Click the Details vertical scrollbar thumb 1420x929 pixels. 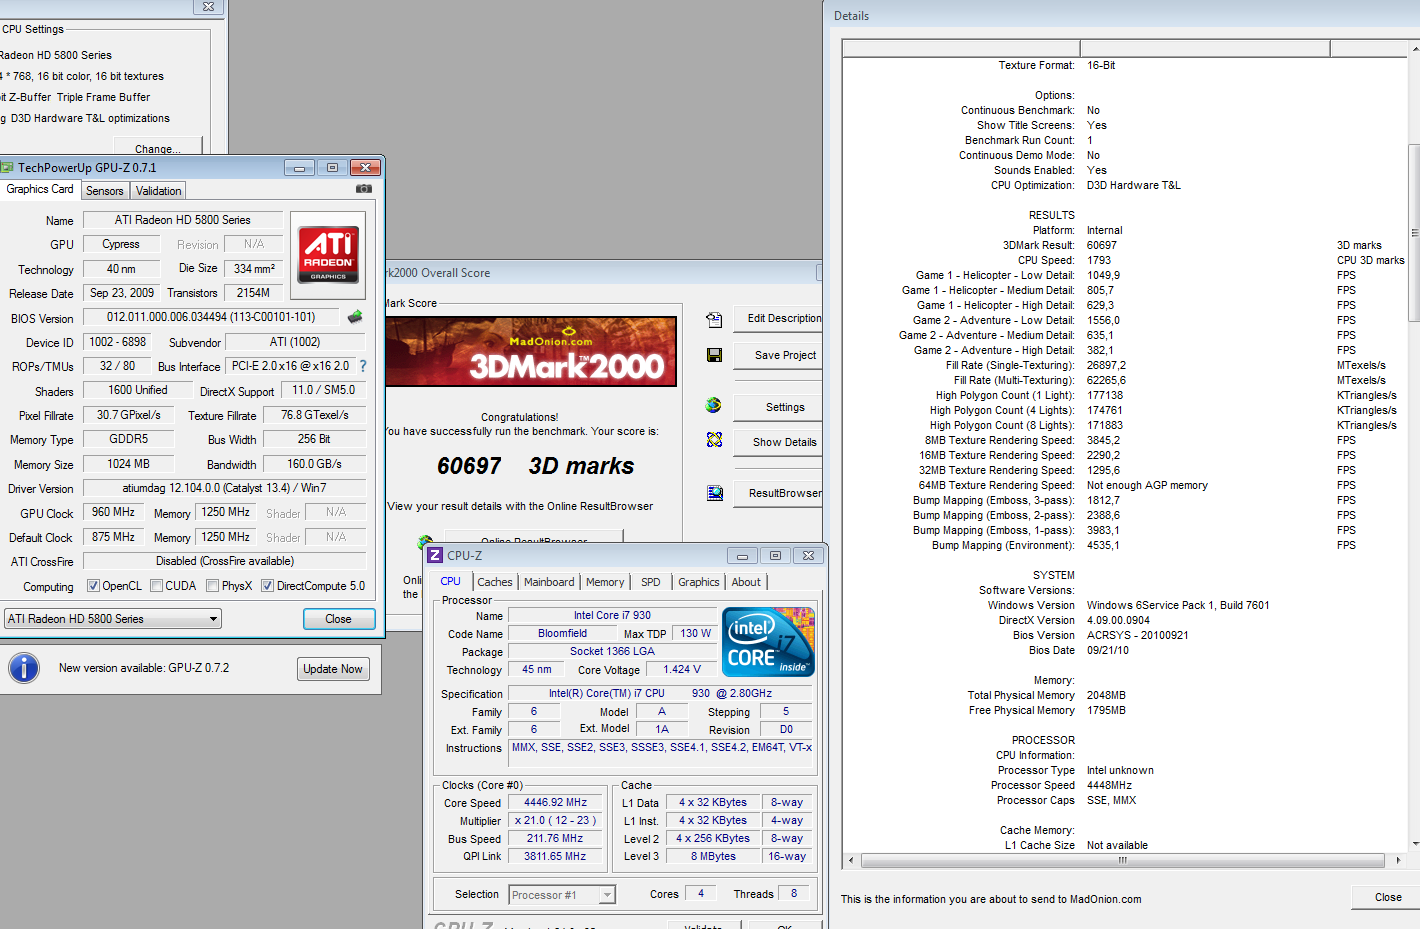pyautogui.click(x=1414, y=232)
